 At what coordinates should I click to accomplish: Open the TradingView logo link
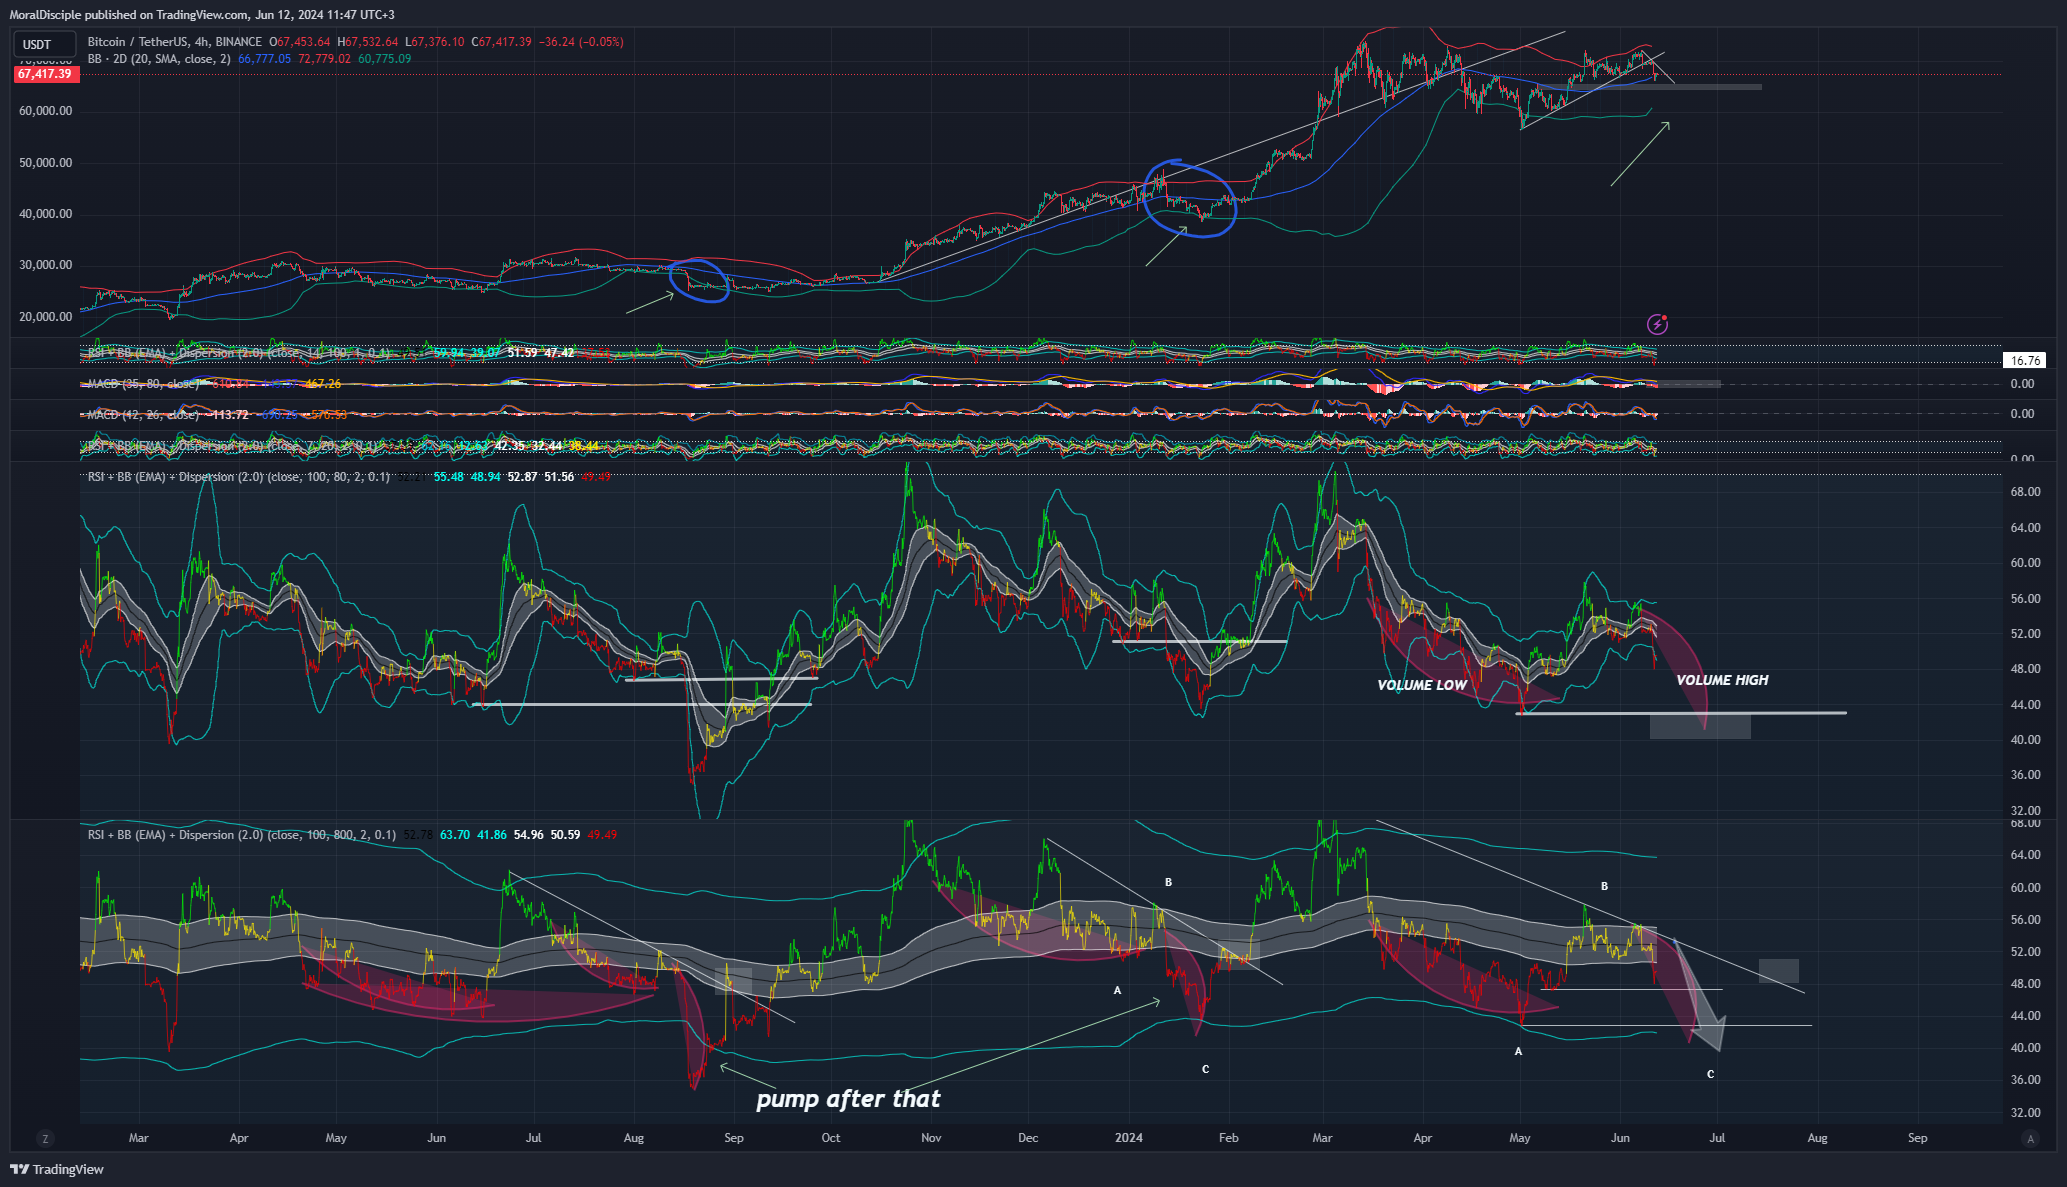[57, 1169]
